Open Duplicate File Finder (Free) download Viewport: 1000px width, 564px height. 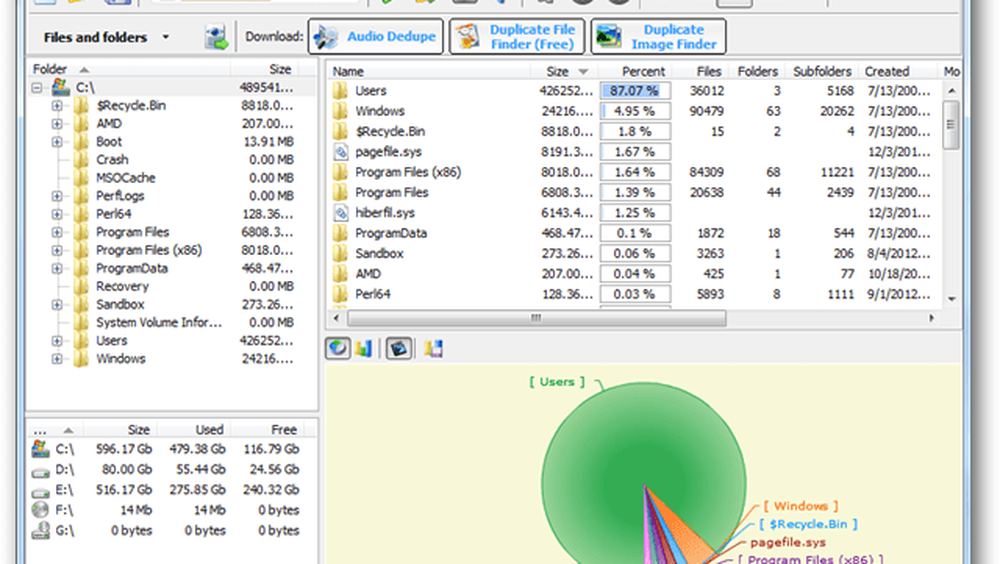[x=516, y=37]
